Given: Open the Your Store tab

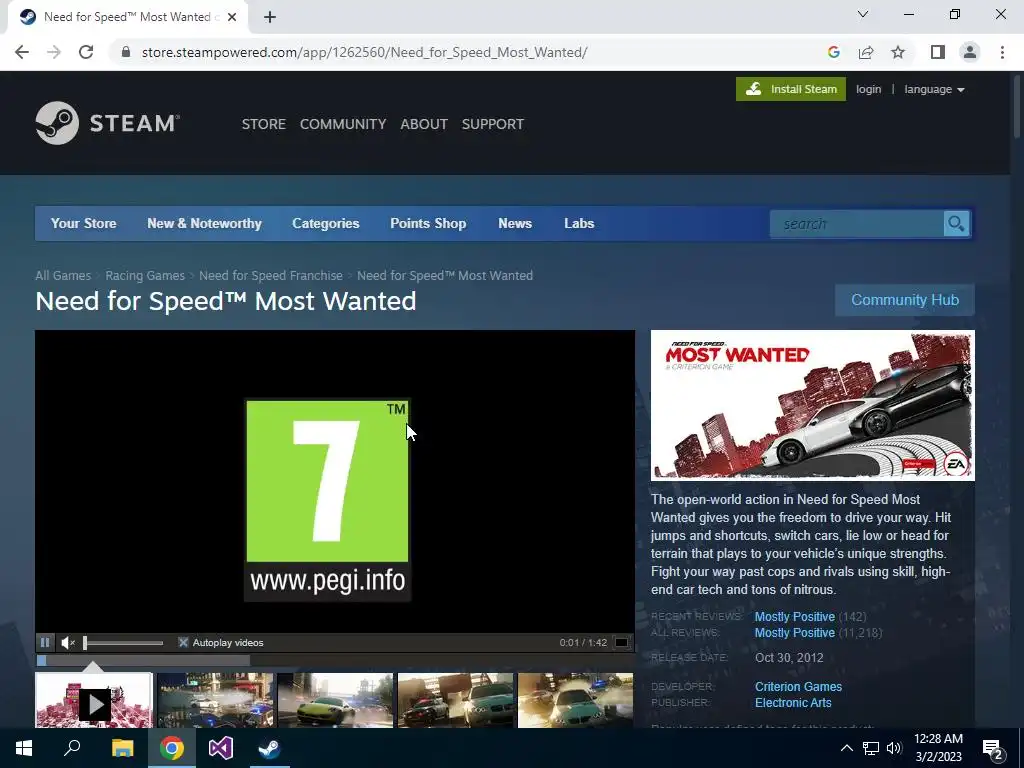Looking at the screenshot, I should [84, 223].
